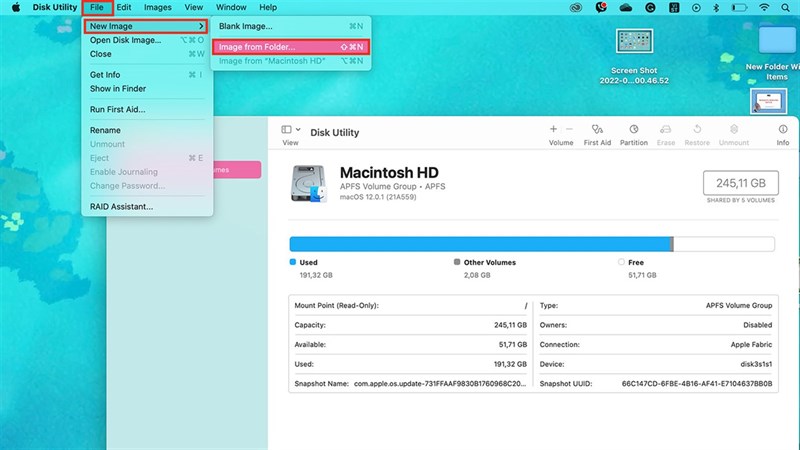Screen dimensions: 800x450
Task: Click the cloud icon in menu bar
Action: (x=626, y=8)
